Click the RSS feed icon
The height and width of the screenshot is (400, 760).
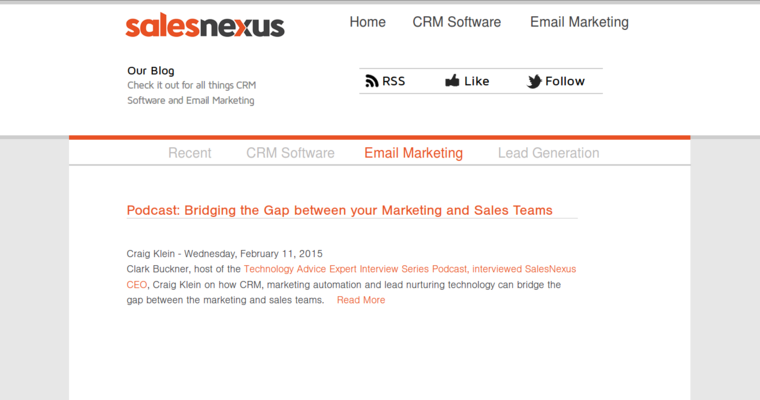(x=372, y=81)
